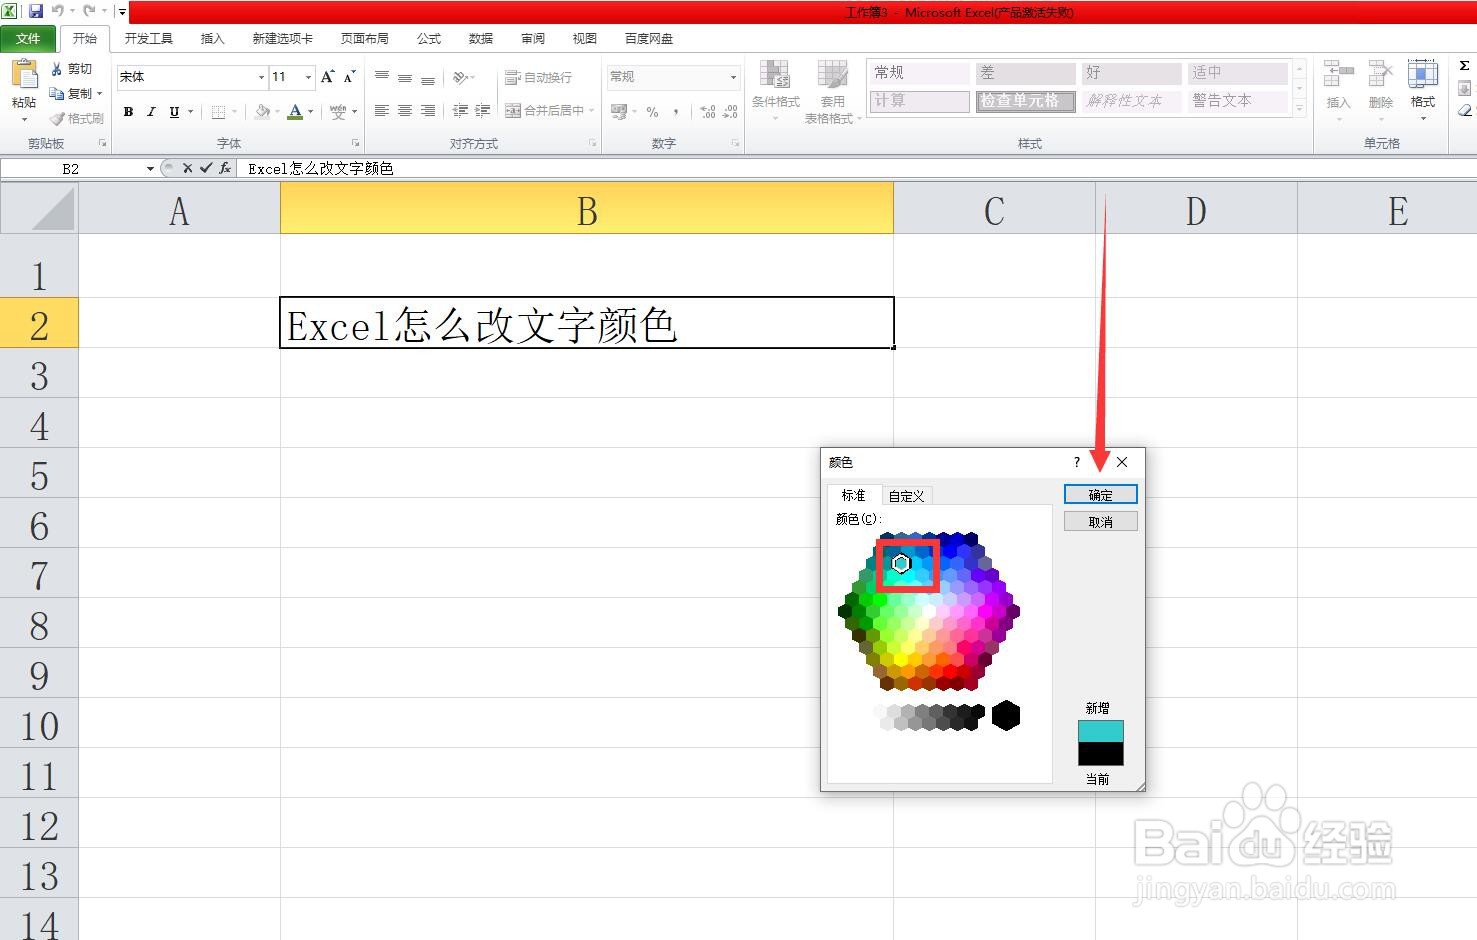Click the 确定 button in color dialog
This screenshot has width=1477, height=940.
pyautogui.click(x=1100, y=493)
